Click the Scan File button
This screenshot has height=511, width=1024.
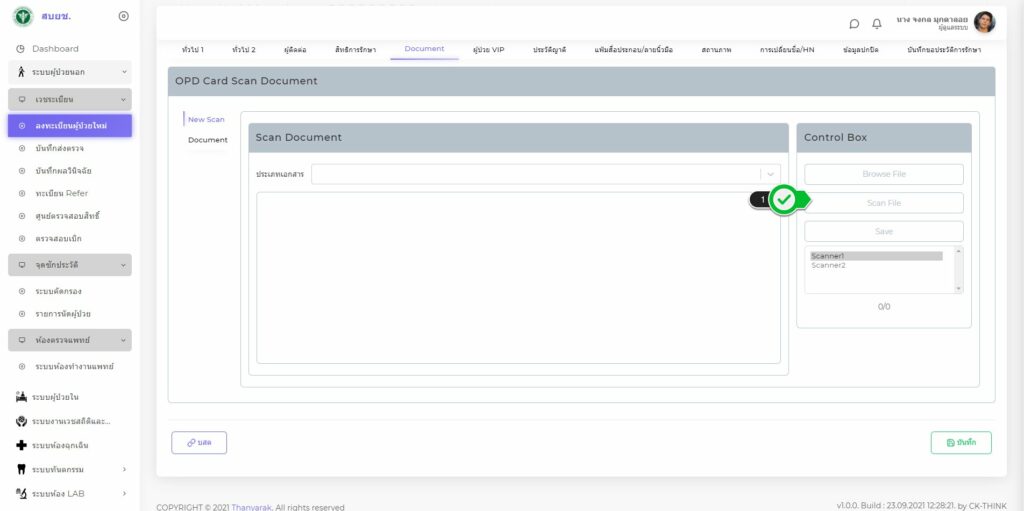[x=884, y=203]
